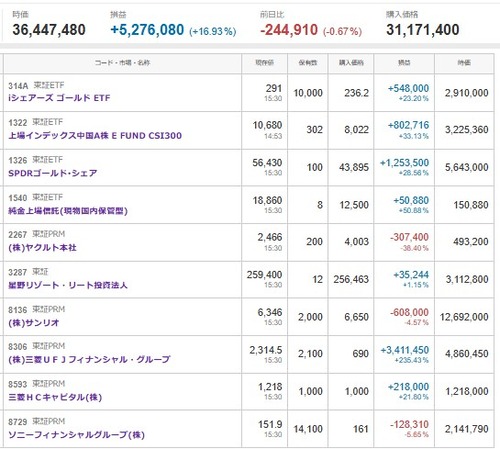Image resolution: width=500 pixels, height=449 pixels.
Task: Select code 3287 東証 text
Action: tap(28, 272)
